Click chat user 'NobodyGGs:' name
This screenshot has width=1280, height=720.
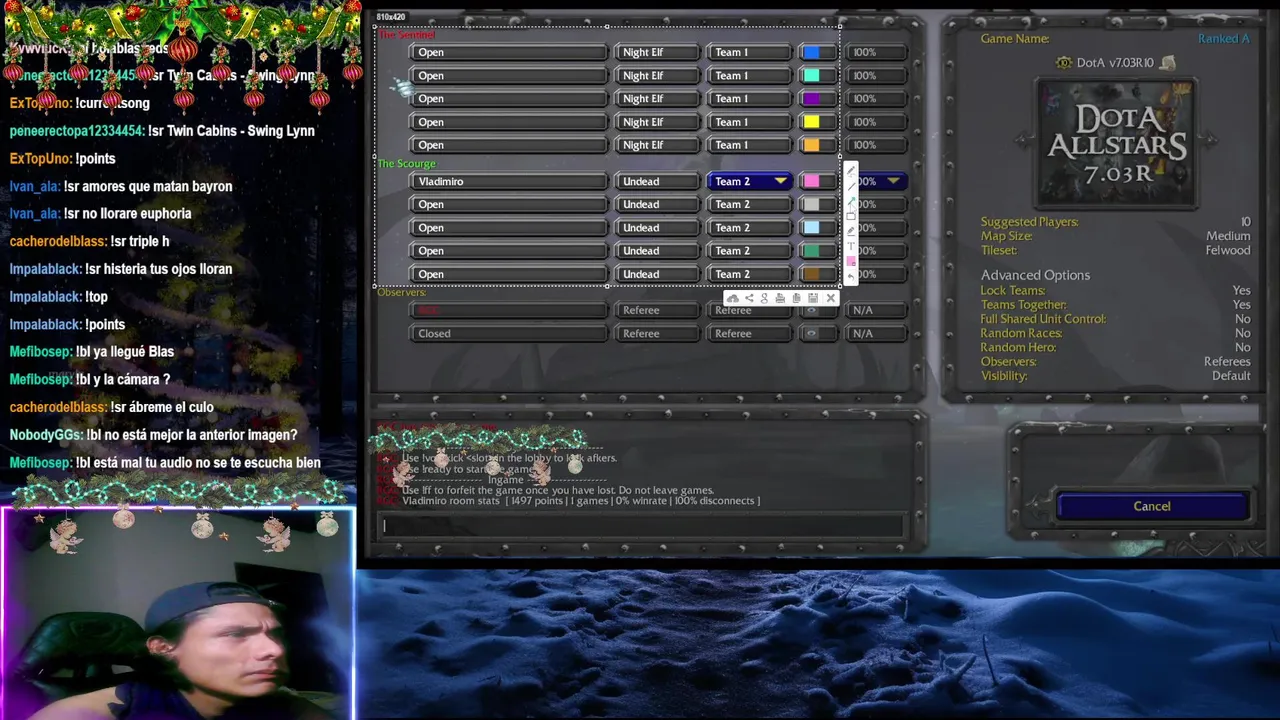pos(45,435)
